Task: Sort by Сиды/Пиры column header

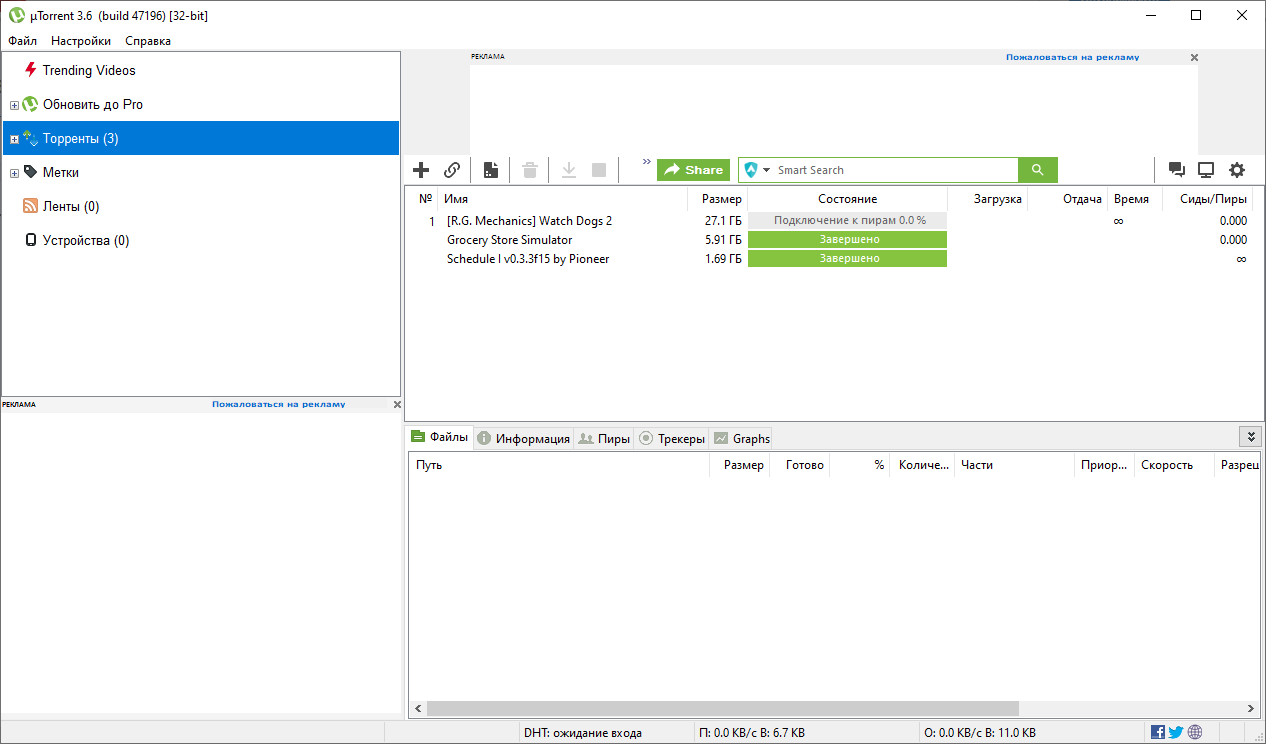Action: (x=1208, y=199)
